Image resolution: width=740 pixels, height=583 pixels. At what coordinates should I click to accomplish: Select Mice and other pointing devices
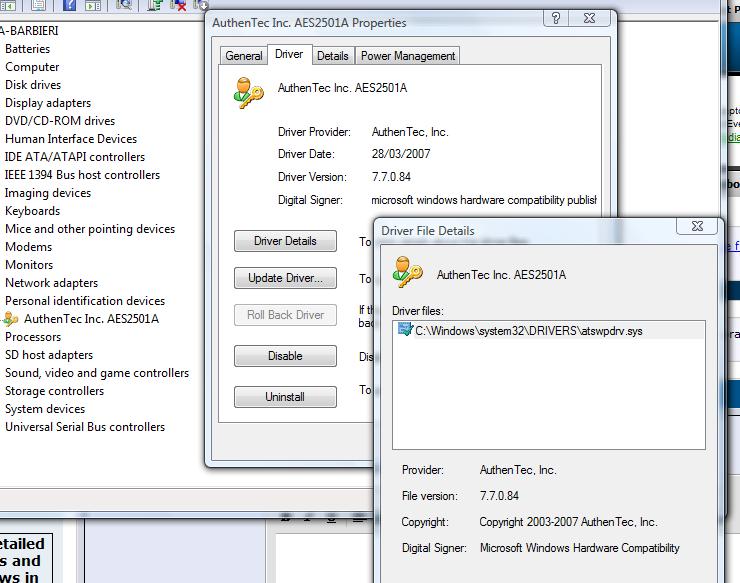point(90,229)
